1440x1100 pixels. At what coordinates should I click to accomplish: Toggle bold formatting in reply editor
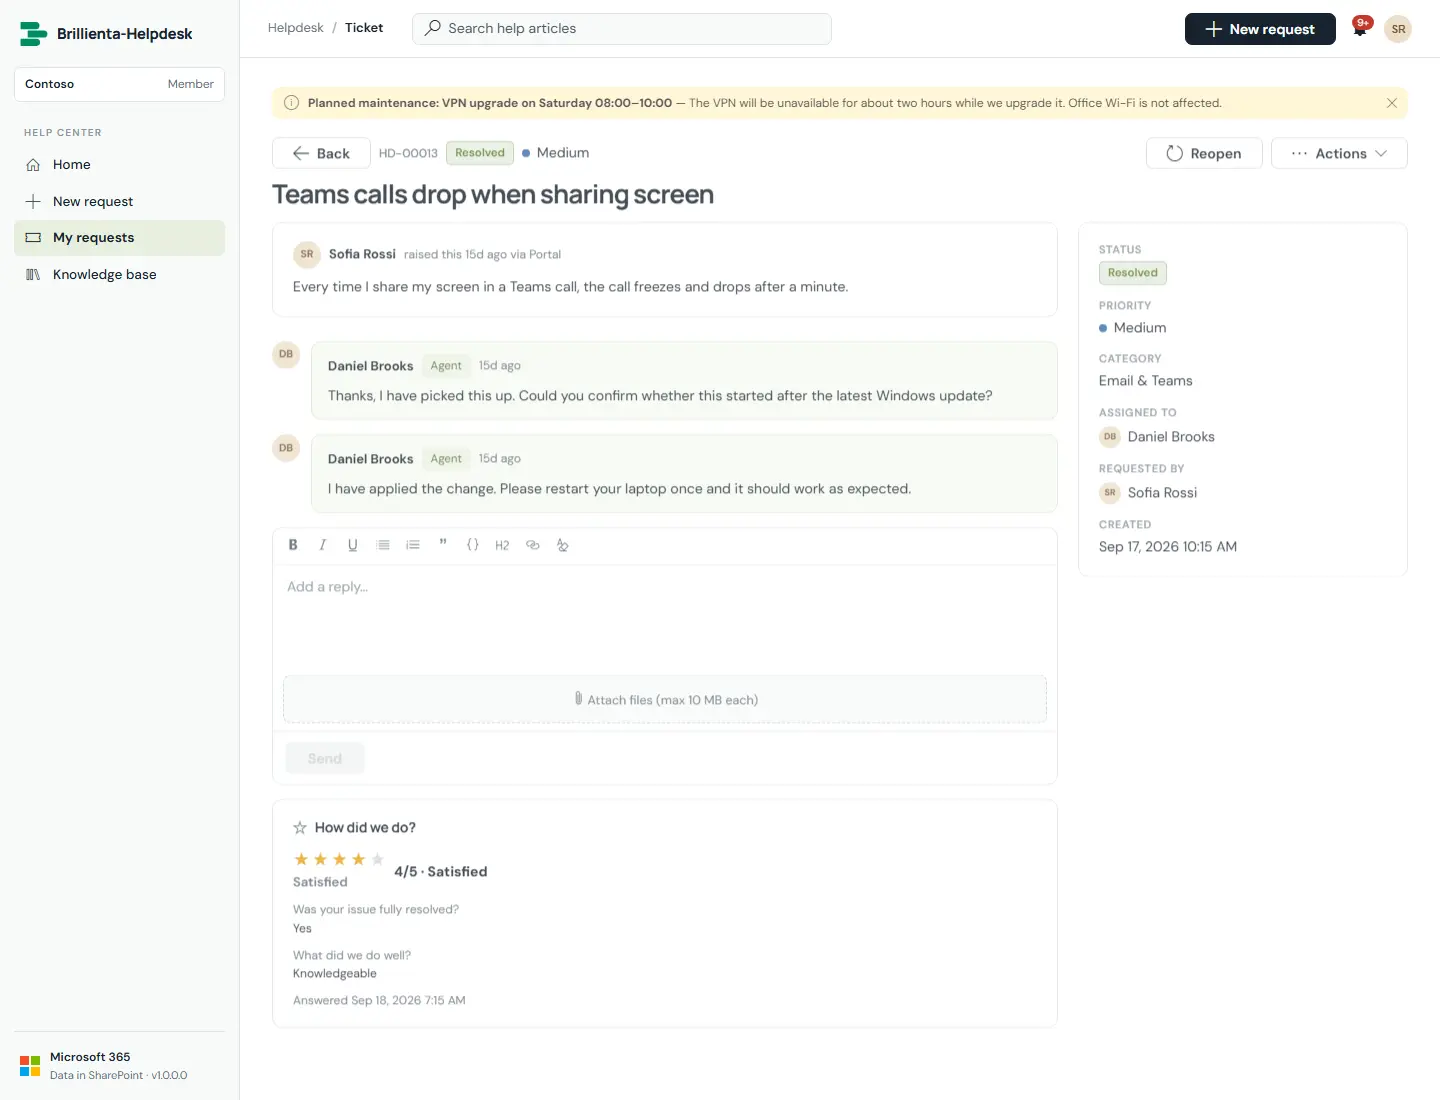click(293, 545)
